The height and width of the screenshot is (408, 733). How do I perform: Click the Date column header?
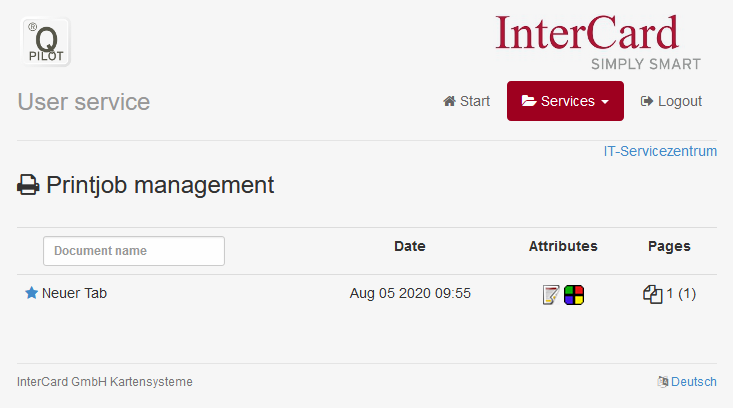(410, 246)
